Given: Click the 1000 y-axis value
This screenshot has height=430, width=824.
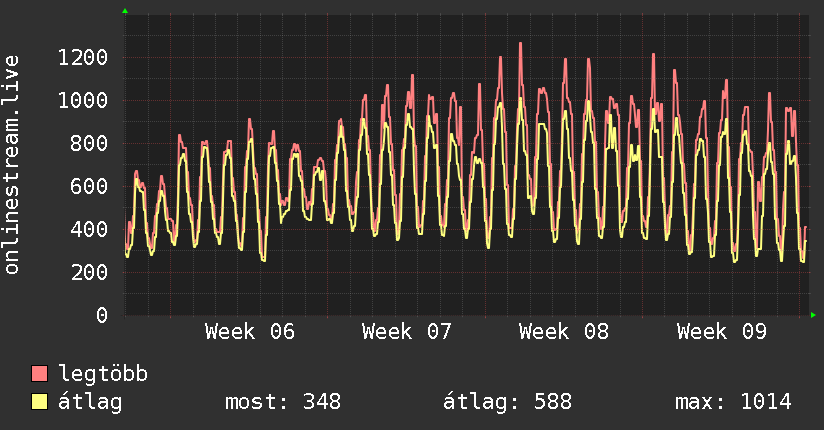Looking at the screenshot, I should 83,100.
